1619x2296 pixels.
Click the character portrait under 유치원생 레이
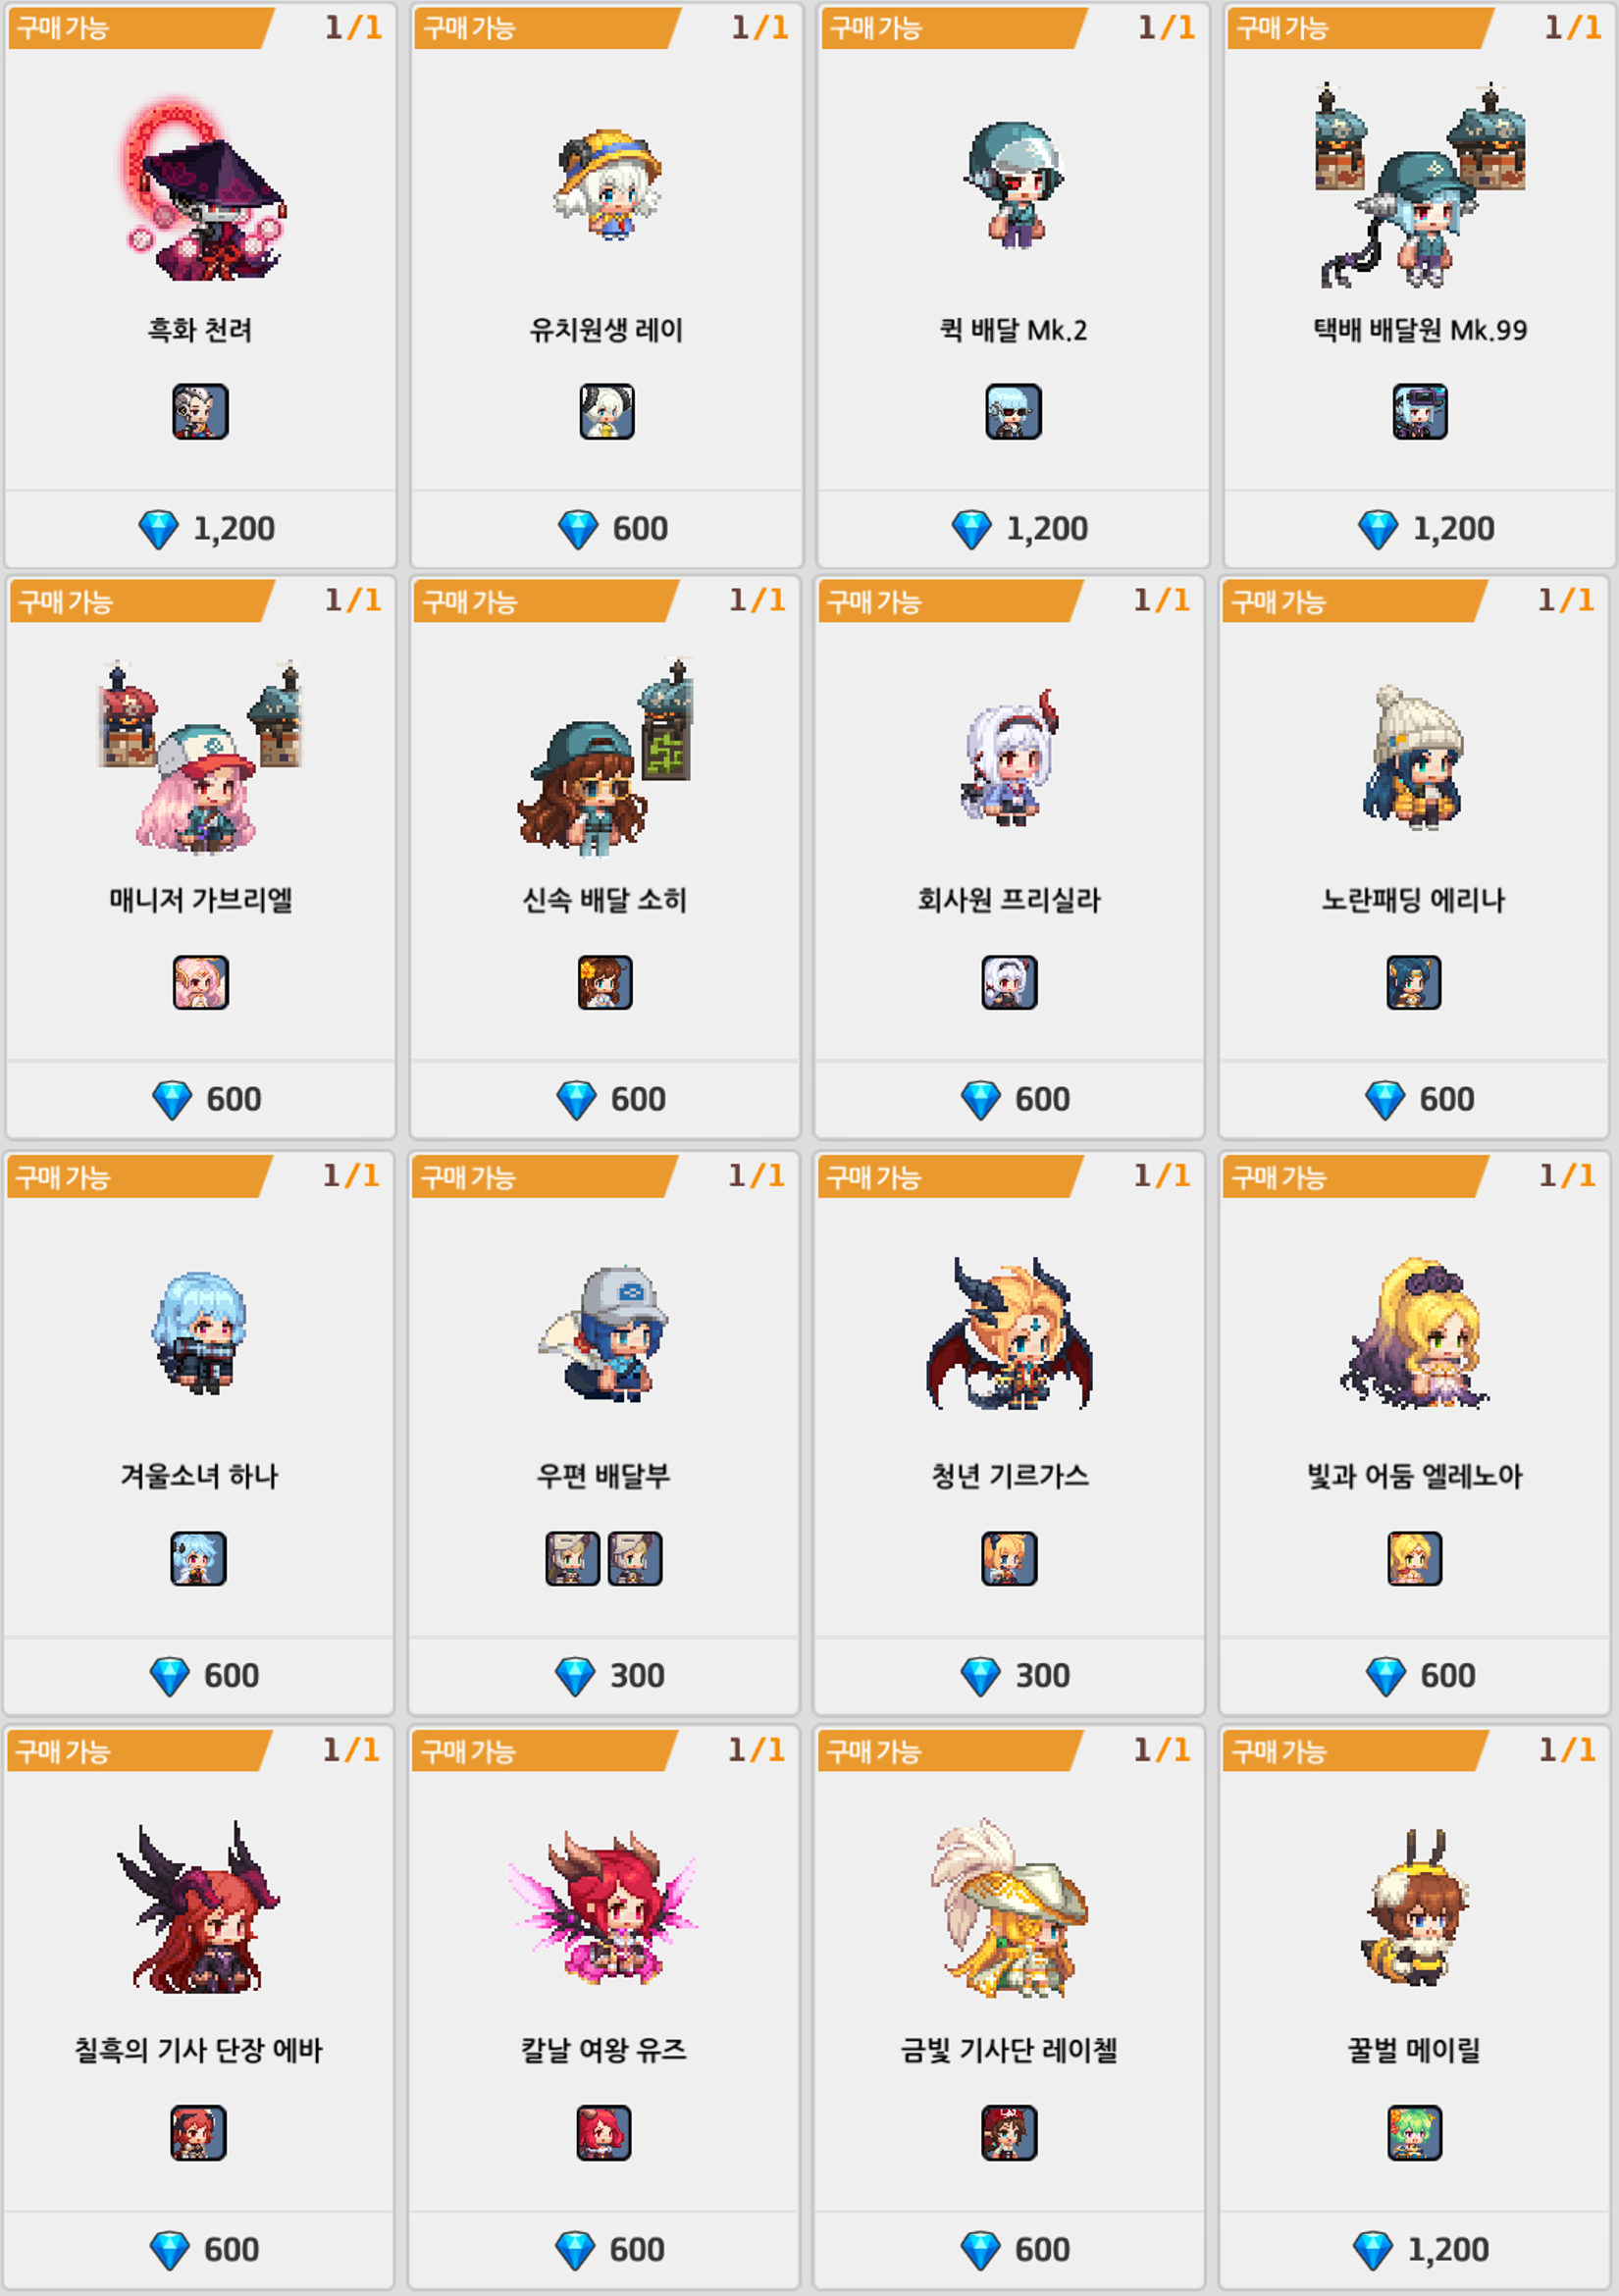pos(607,412)
